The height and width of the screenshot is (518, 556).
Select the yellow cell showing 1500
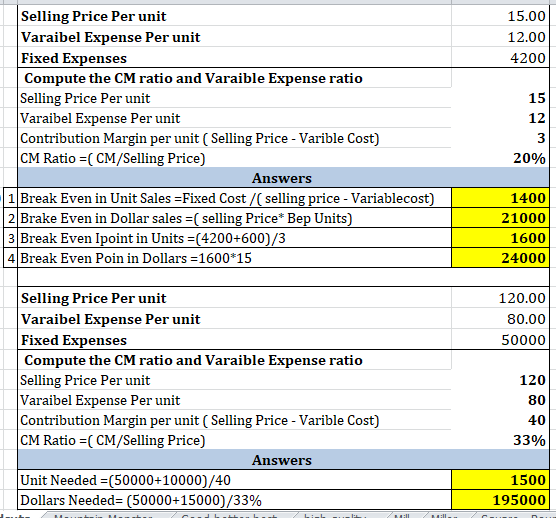(500, 480)
